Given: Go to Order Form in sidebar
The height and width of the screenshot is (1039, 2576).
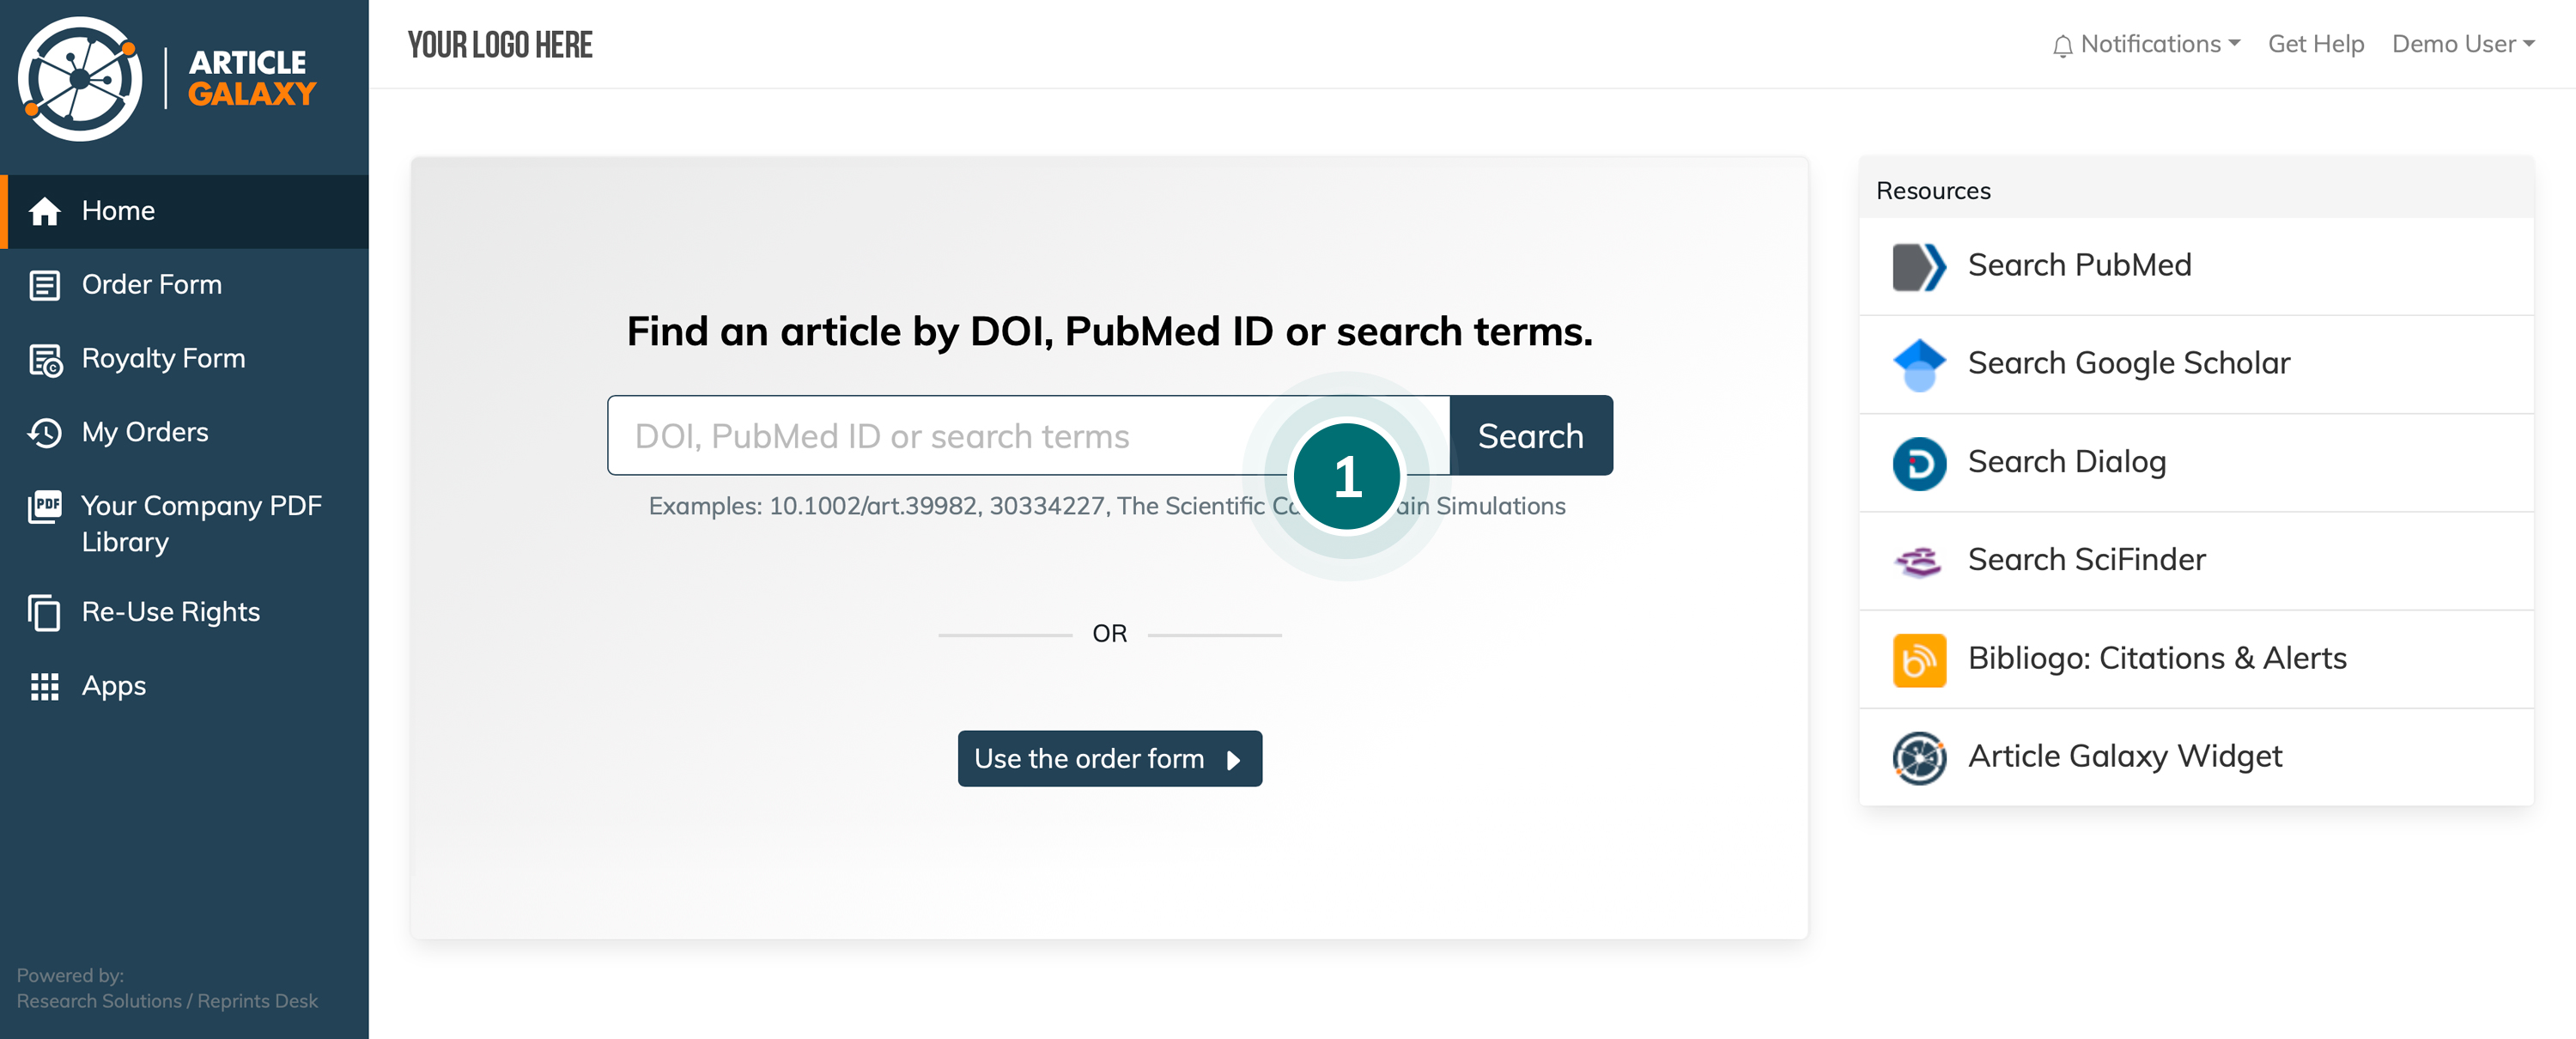Looking at the screenshot, I should pyautogui.click(x=151, y=284).
